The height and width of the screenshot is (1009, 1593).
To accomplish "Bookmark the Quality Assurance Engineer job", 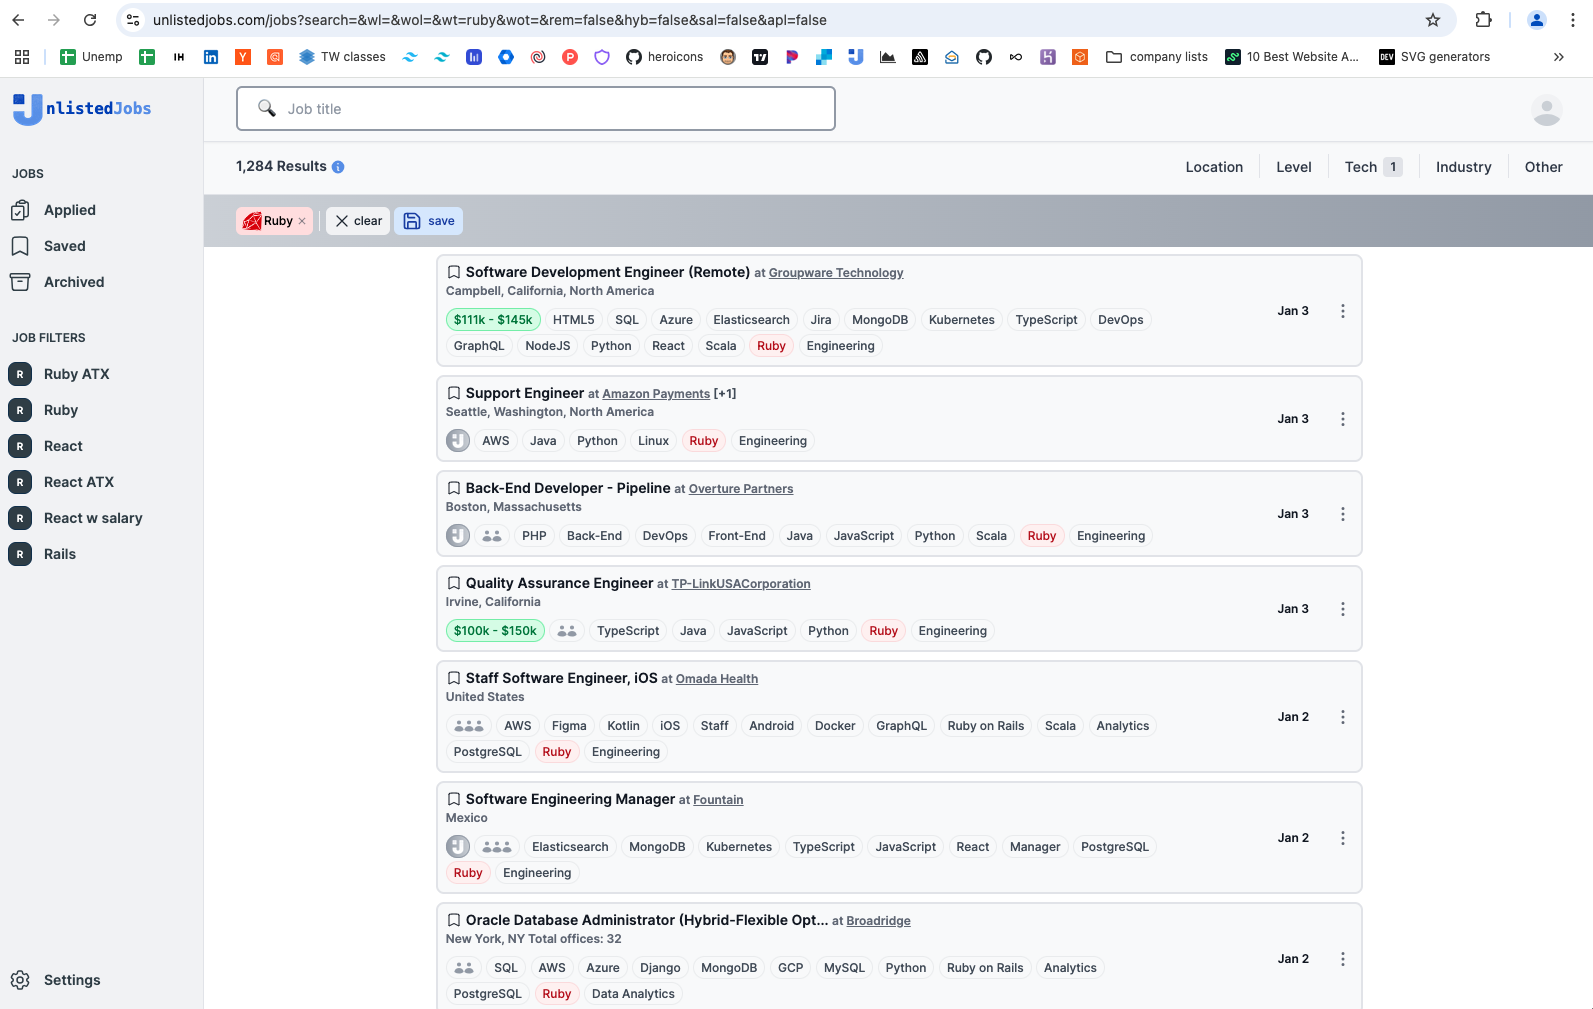I will (454, 583).
